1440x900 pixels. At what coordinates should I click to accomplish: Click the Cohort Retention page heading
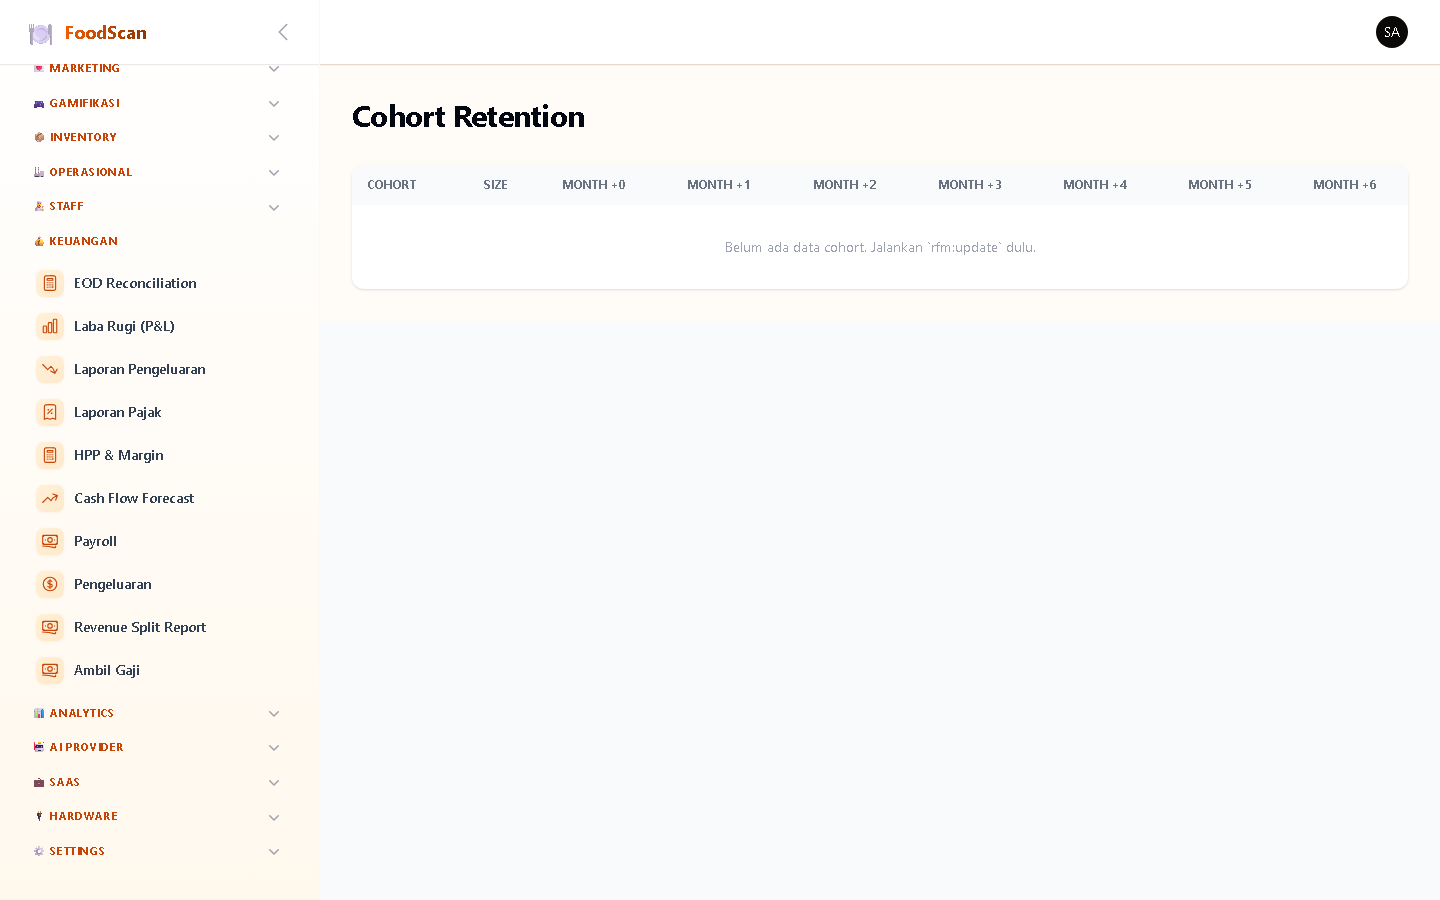point(468,117)
